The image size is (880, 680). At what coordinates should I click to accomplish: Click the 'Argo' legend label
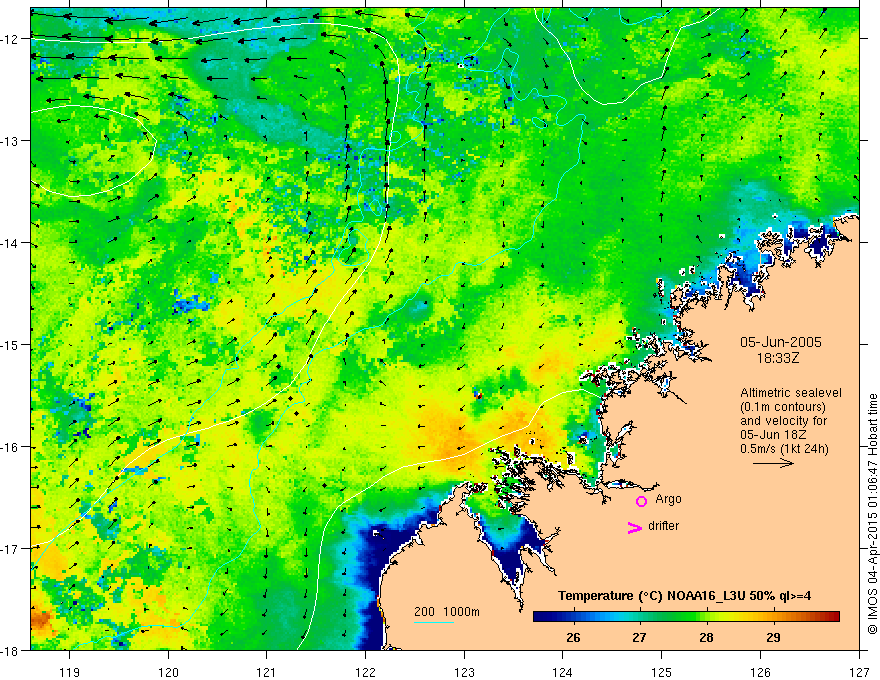[x=668, y=499]
